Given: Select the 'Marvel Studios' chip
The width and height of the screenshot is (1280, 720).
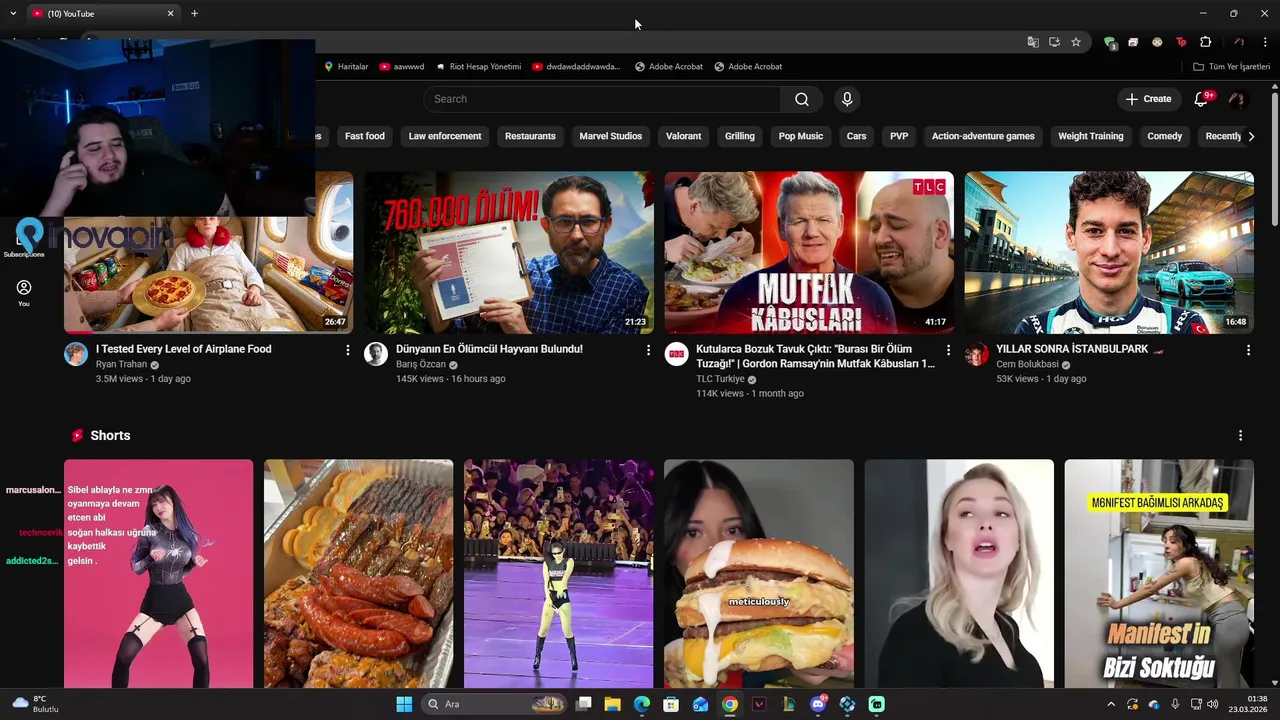Looking at the screenshot, I should coord(610,136).
